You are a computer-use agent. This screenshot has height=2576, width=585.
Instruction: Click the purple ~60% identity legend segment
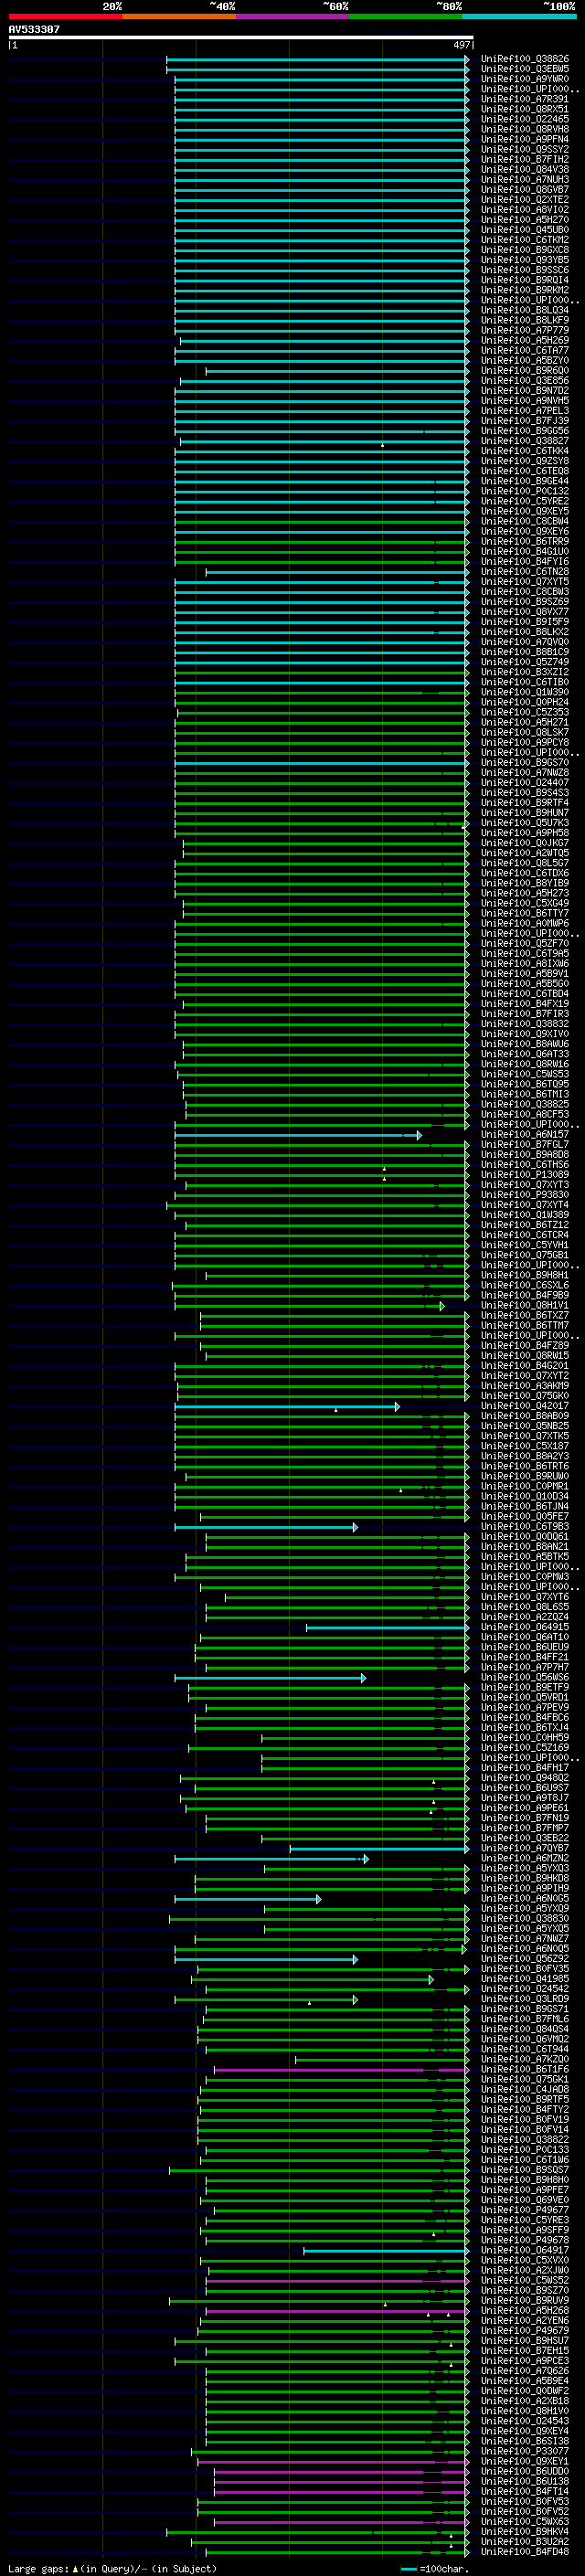pyautogui.click(x=292, y=16)
